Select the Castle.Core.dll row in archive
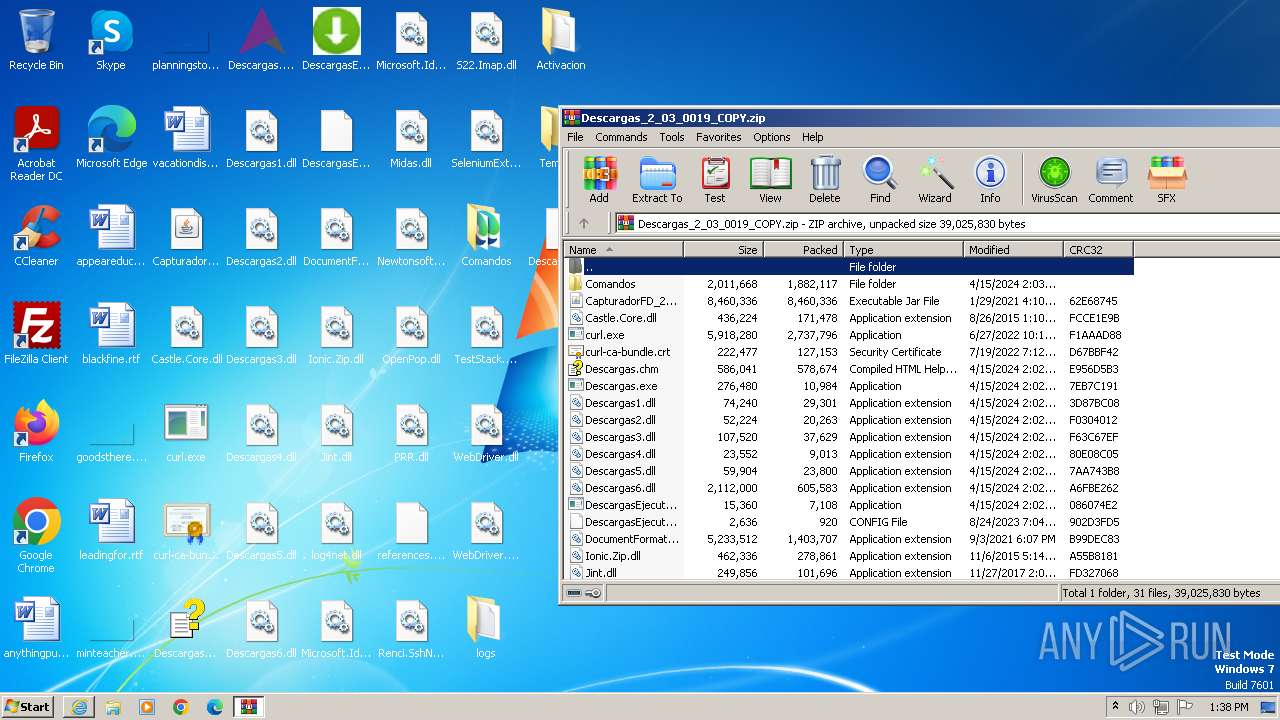Screen dimensions: 1280x720 click(849, 318)
